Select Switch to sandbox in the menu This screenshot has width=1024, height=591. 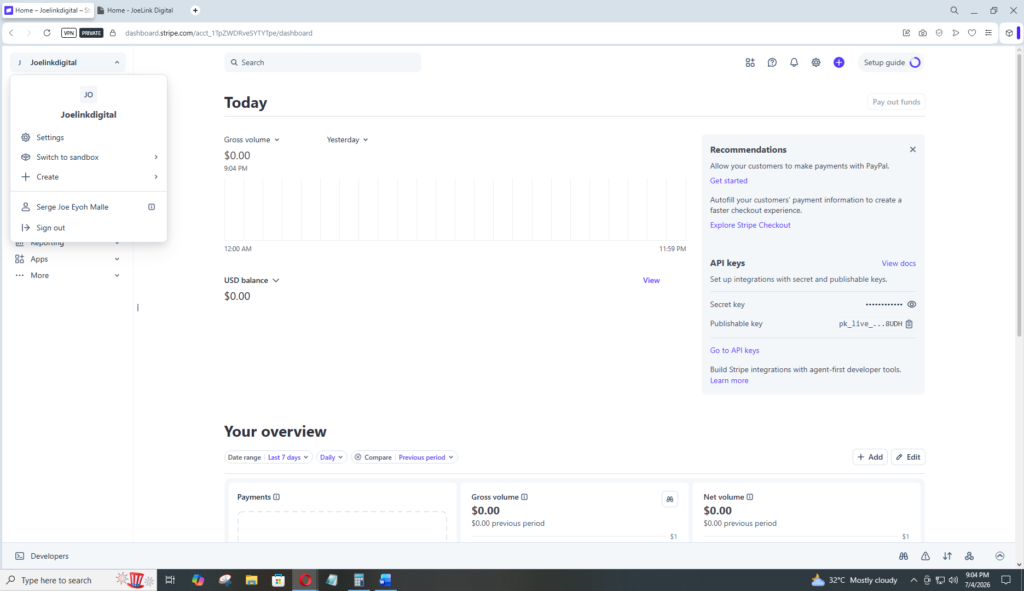(88, 157)
